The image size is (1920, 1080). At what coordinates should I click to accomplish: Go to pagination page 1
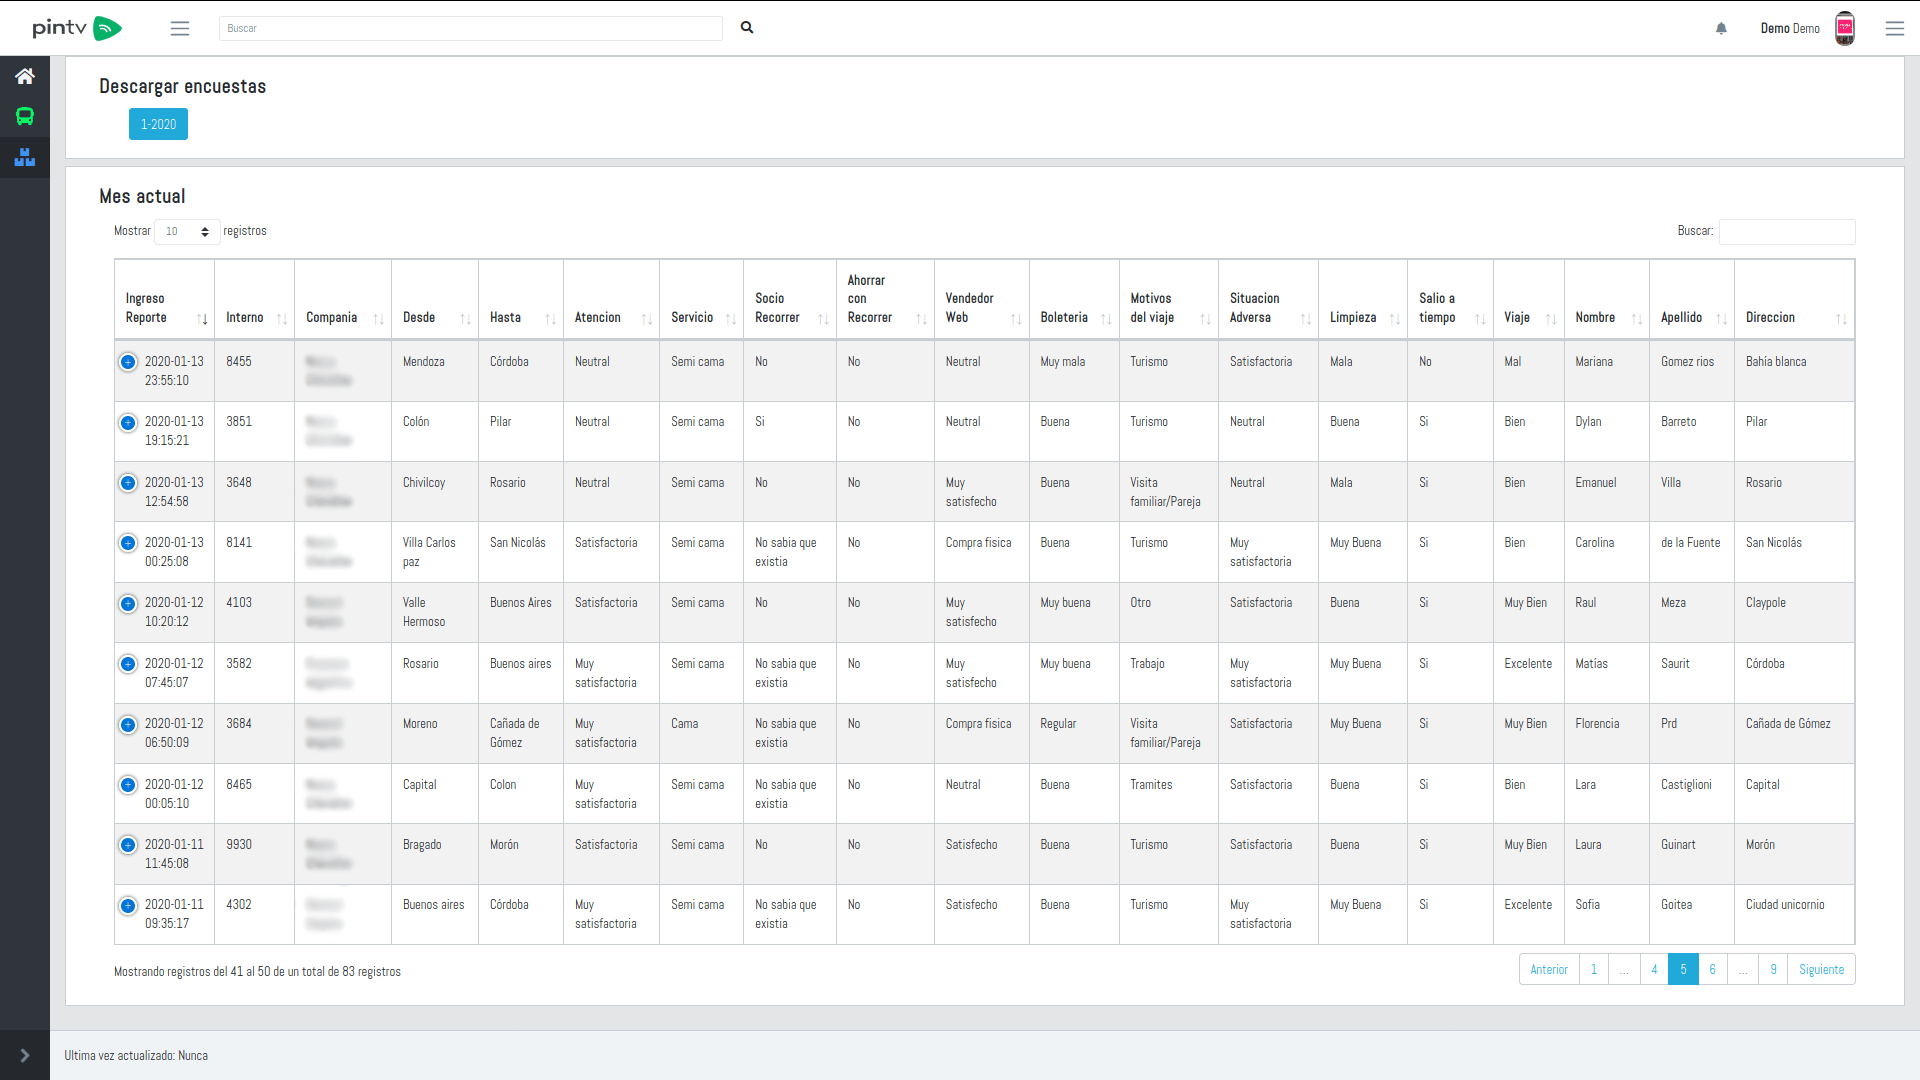coord(1594,969)
